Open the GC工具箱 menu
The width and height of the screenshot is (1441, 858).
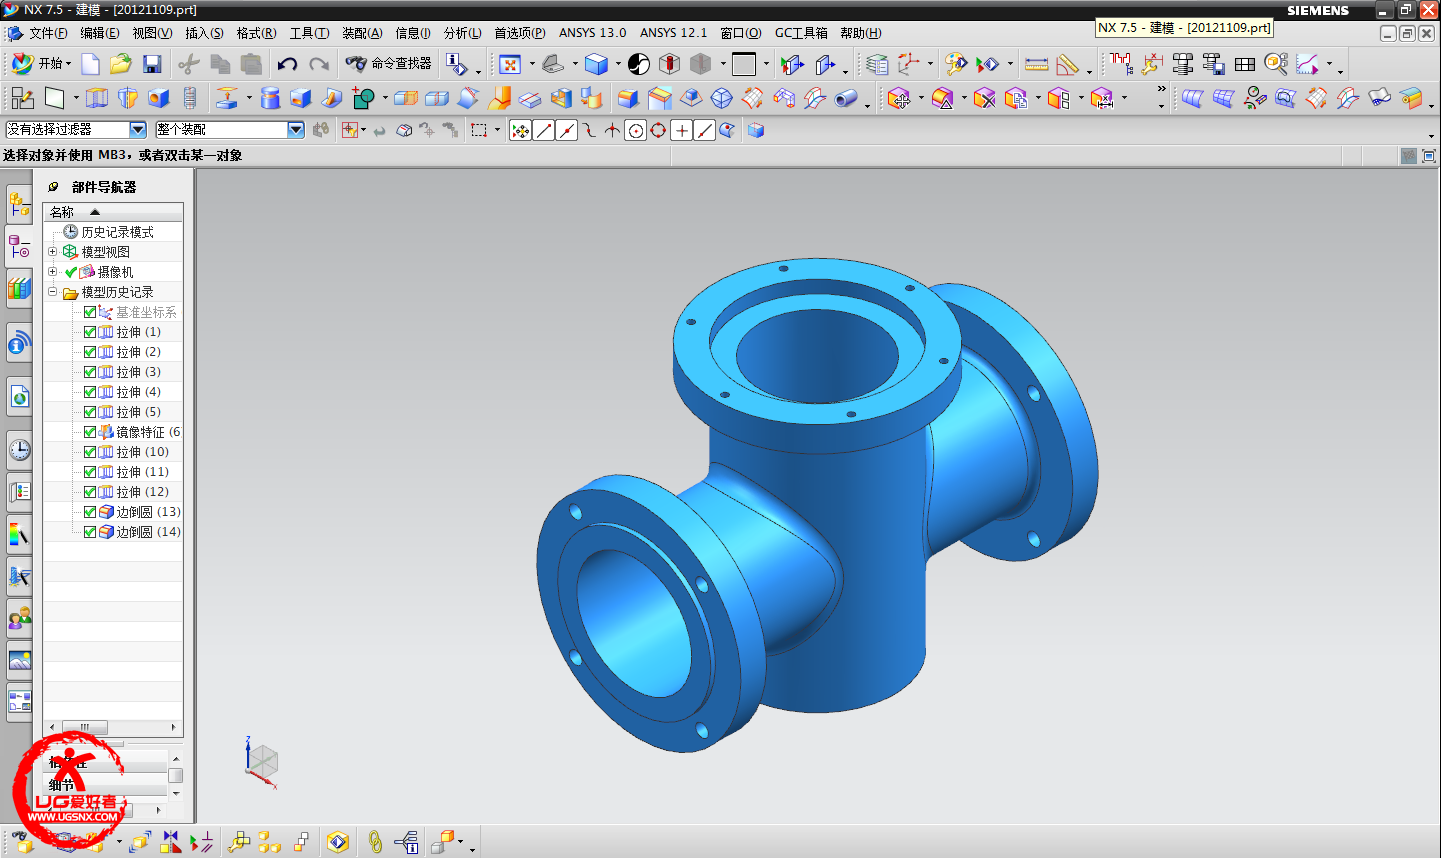point(801,33)
